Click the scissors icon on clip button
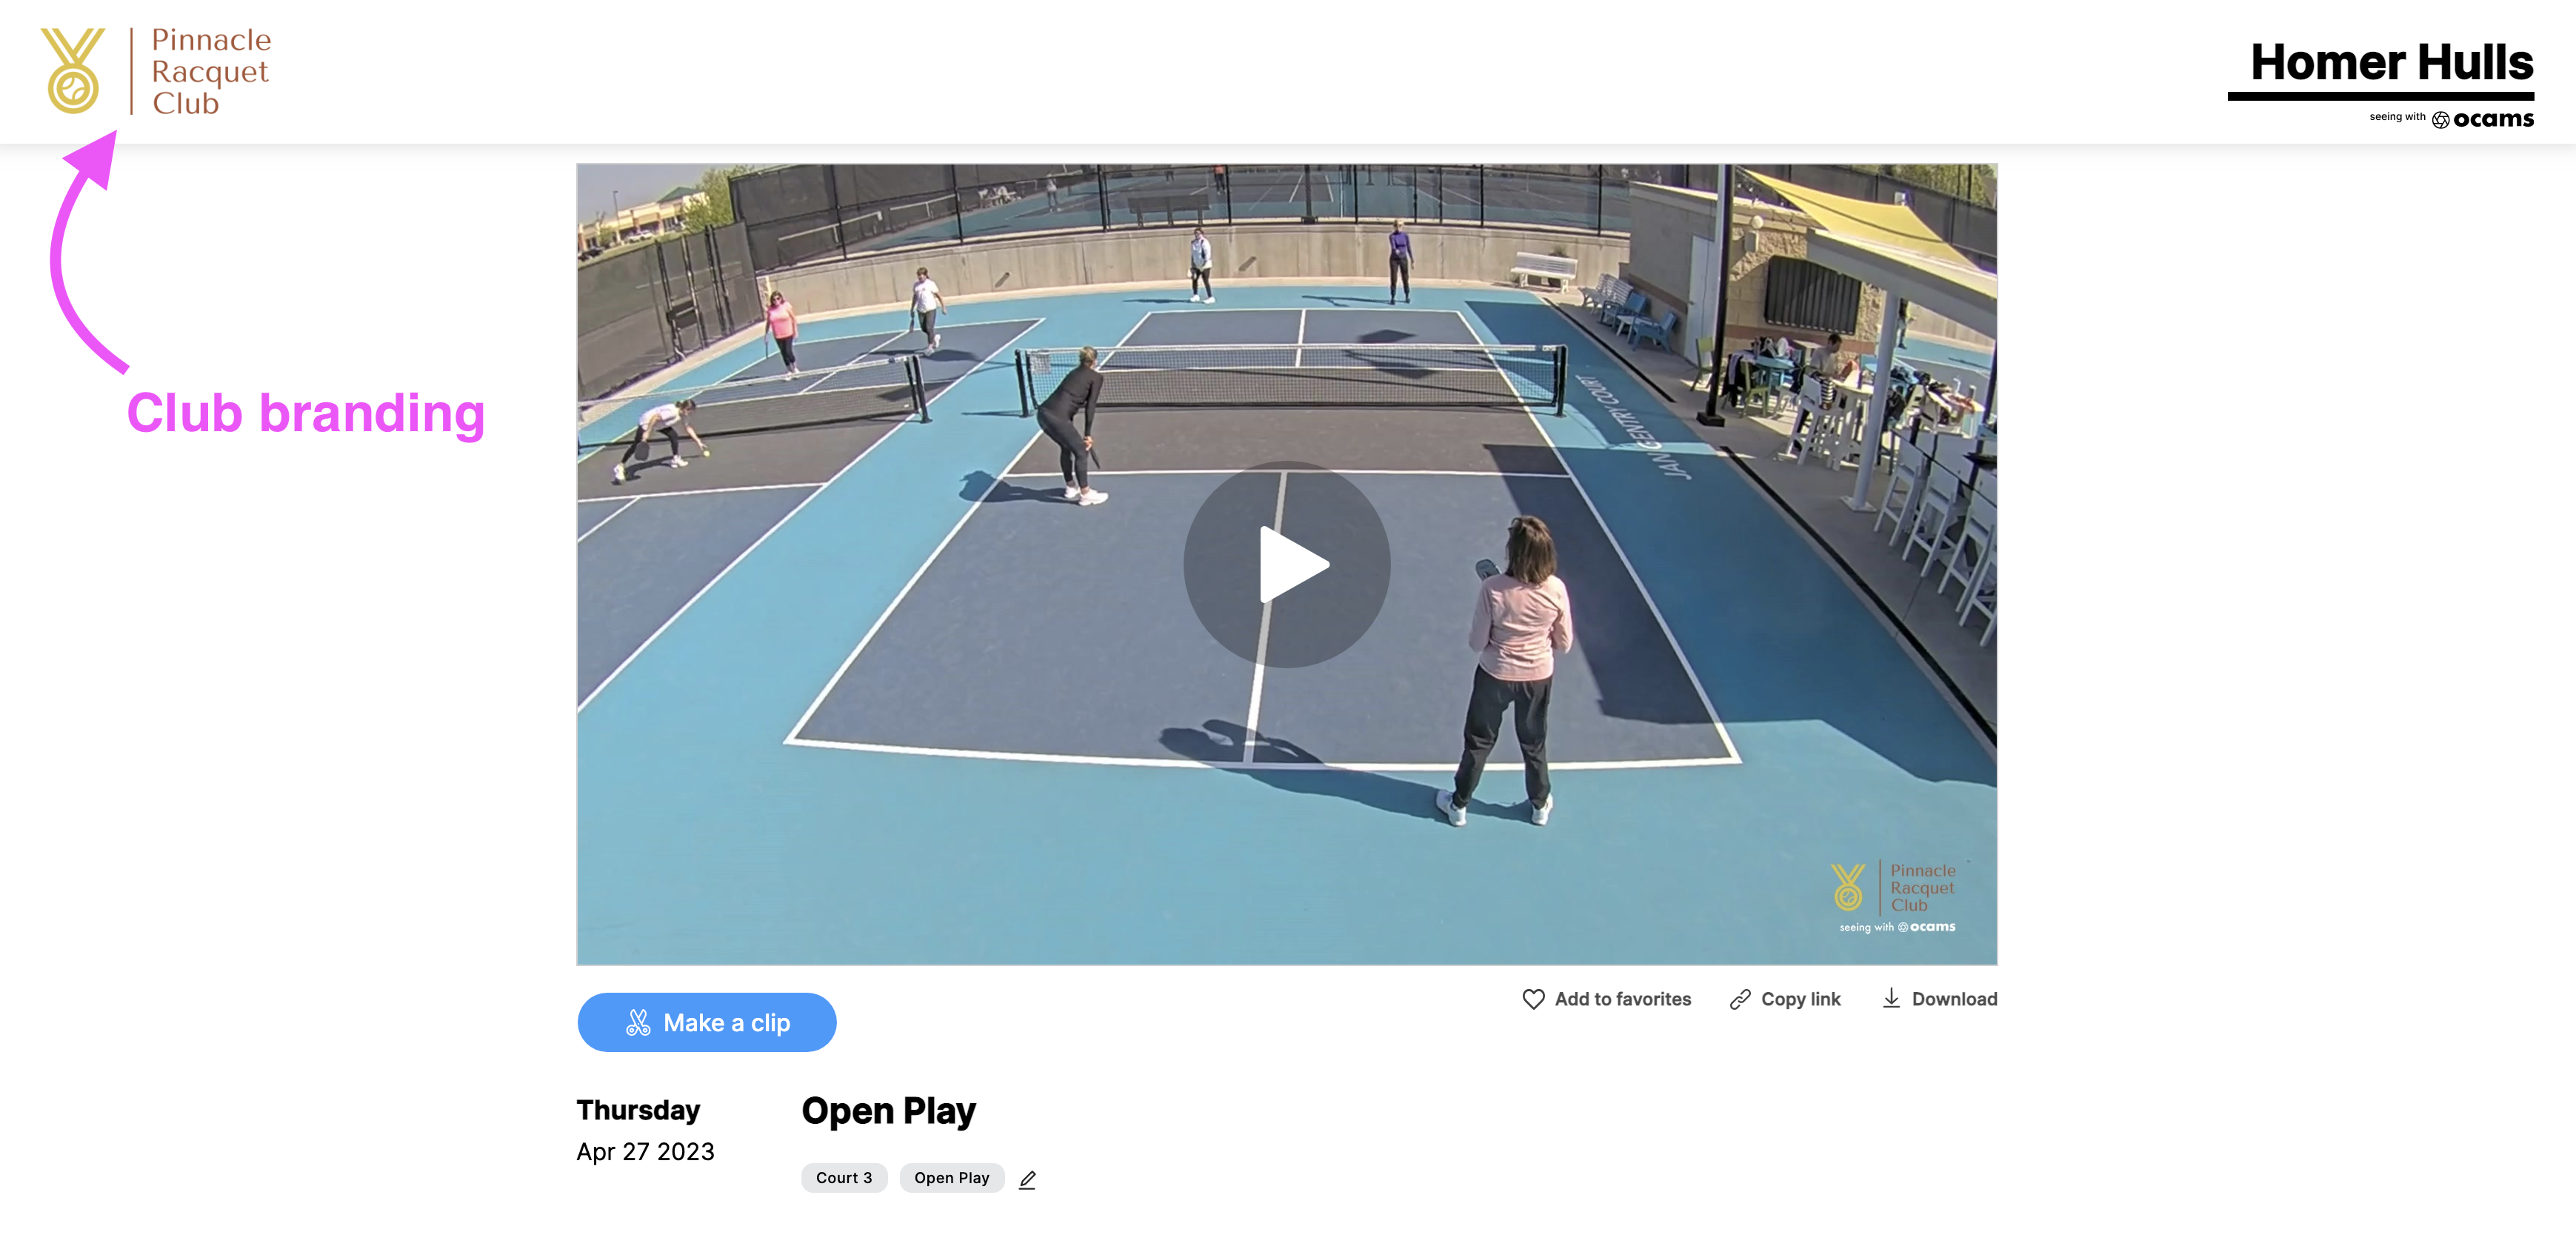This screenshot has height=1255, width=2576. coord(638,1022)
